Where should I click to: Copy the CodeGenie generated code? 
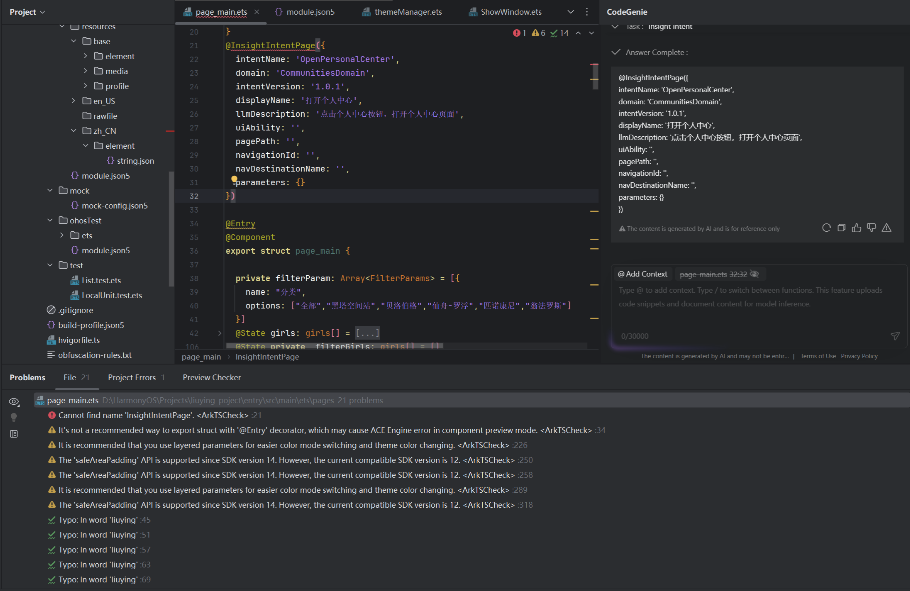pyautogui.click(x=841, y=228)
